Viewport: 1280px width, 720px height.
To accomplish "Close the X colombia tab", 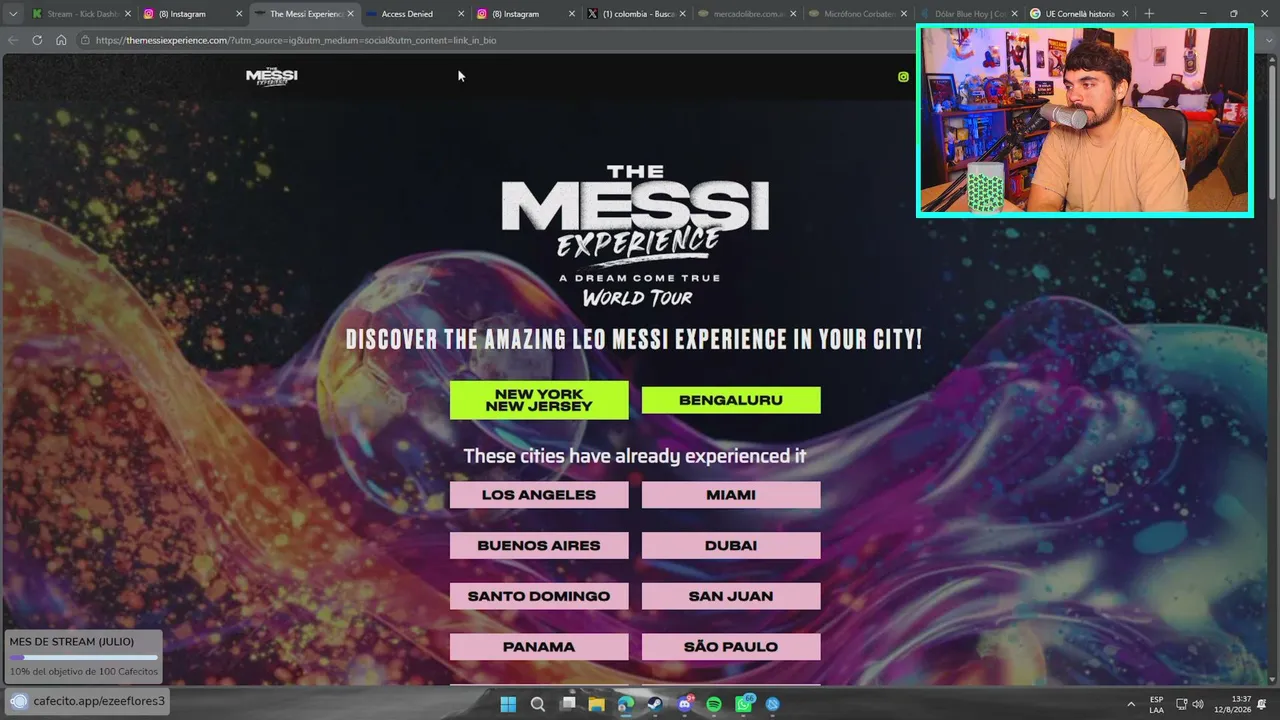I will (x=683, y=14).
